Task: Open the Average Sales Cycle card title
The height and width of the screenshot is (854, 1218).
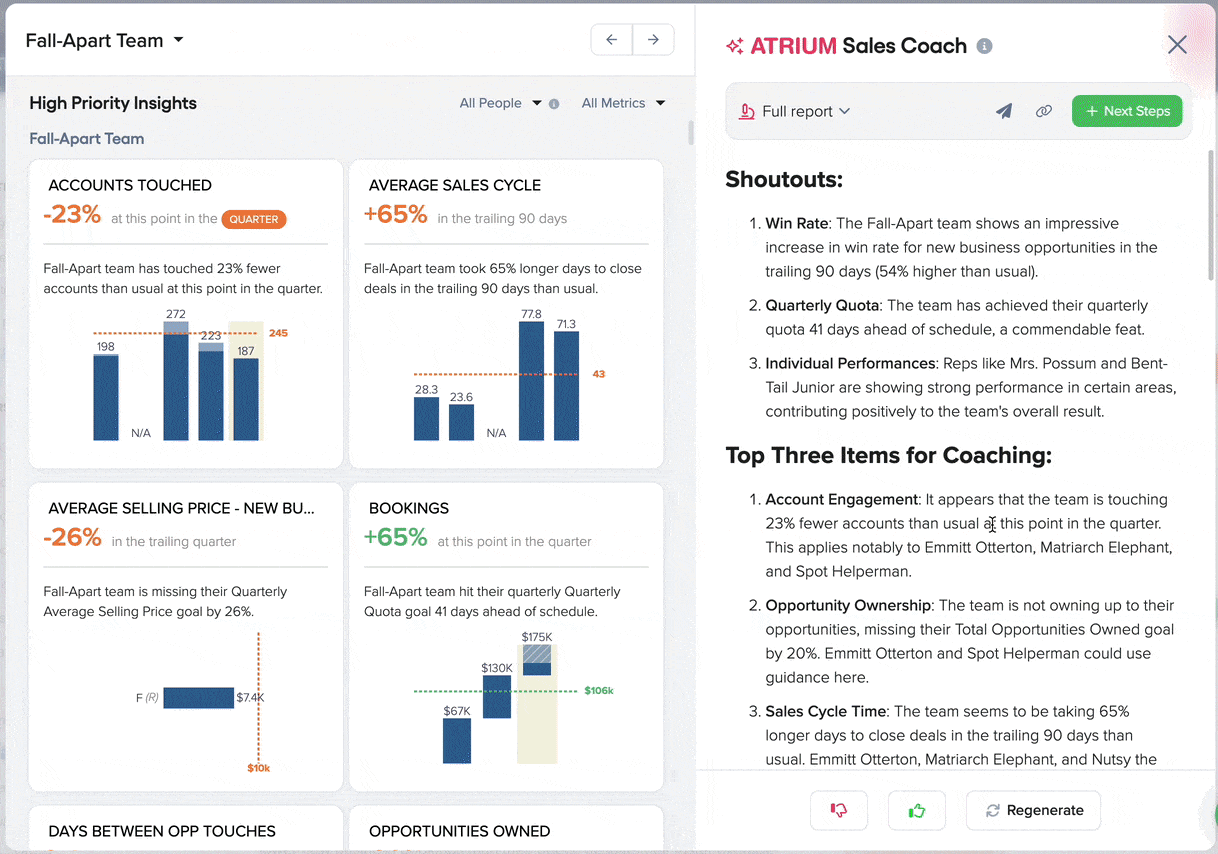Action: coord(455,185)
